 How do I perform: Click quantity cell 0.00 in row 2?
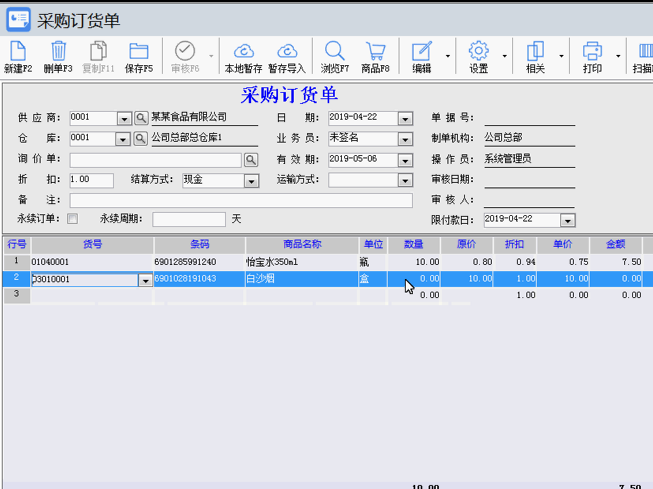point(414,279)
